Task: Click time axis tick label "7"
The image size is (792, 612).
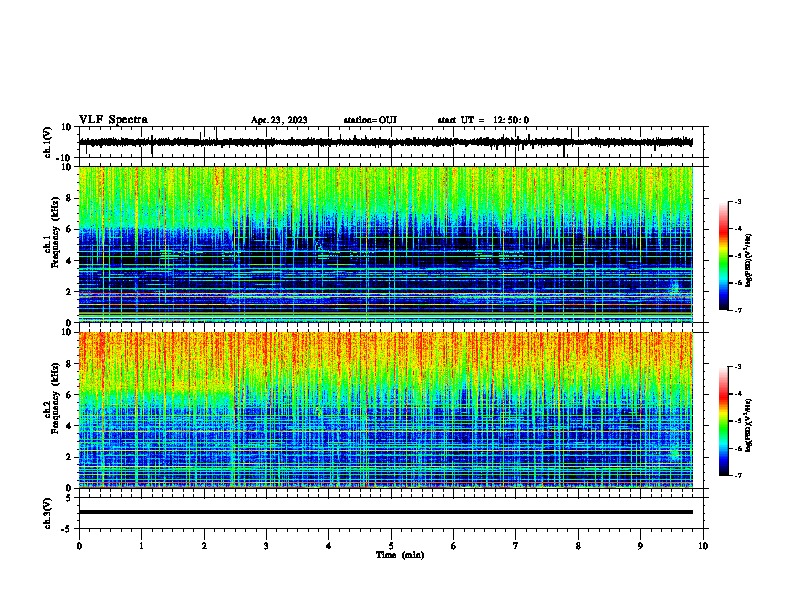Action: coord(516,546)
